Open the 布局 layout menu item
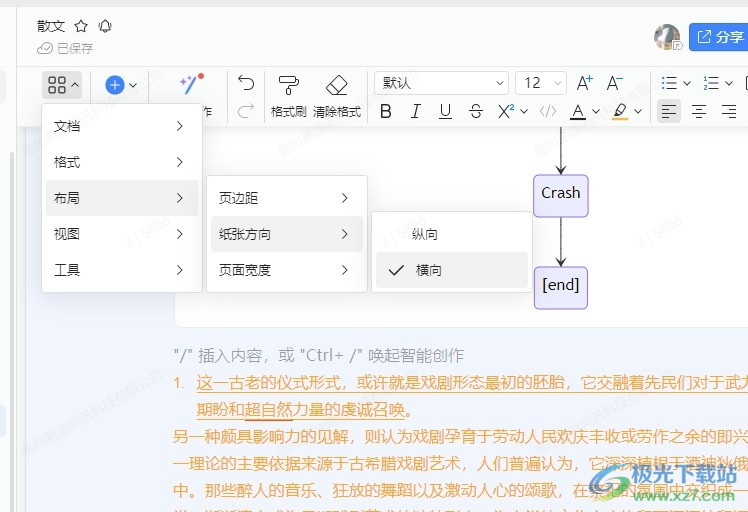The width and height of the screenshot is (748, 512). (x=122, y=198)
